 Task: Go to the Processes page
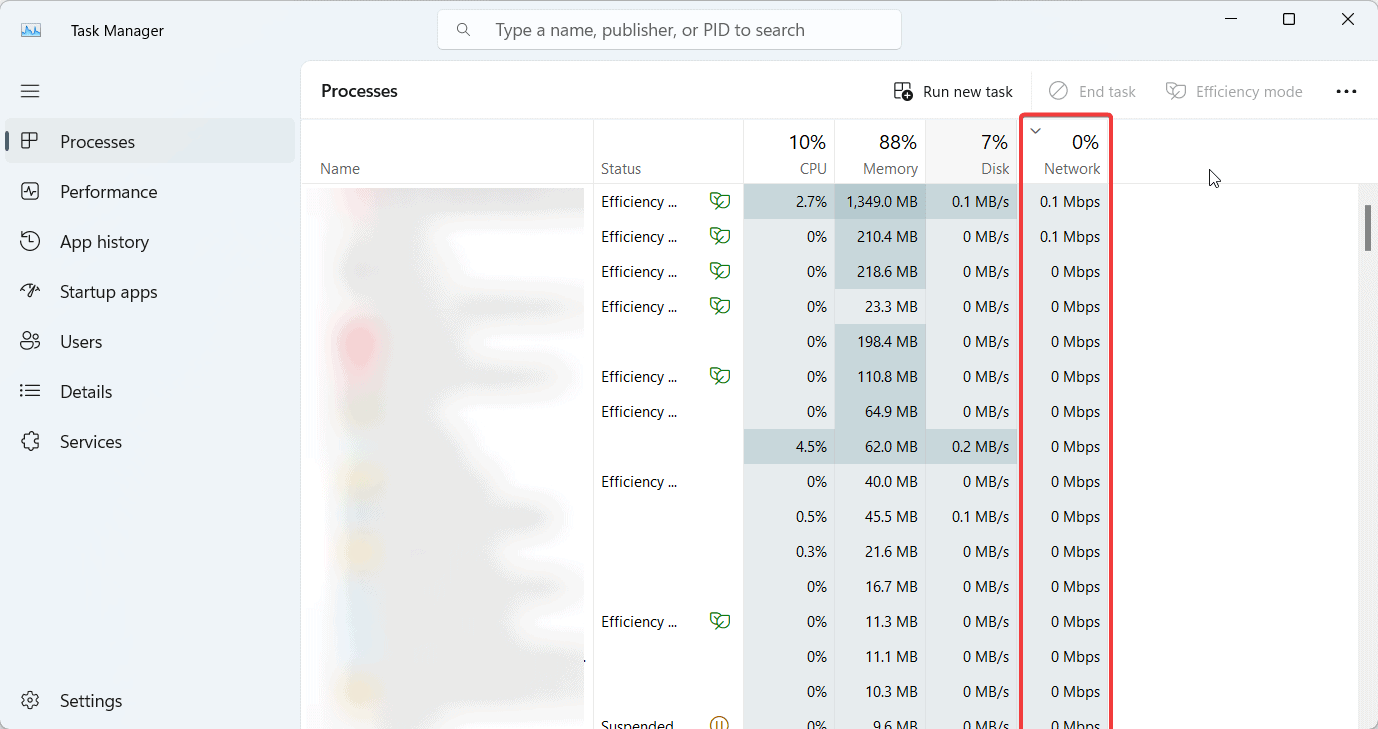150,142
